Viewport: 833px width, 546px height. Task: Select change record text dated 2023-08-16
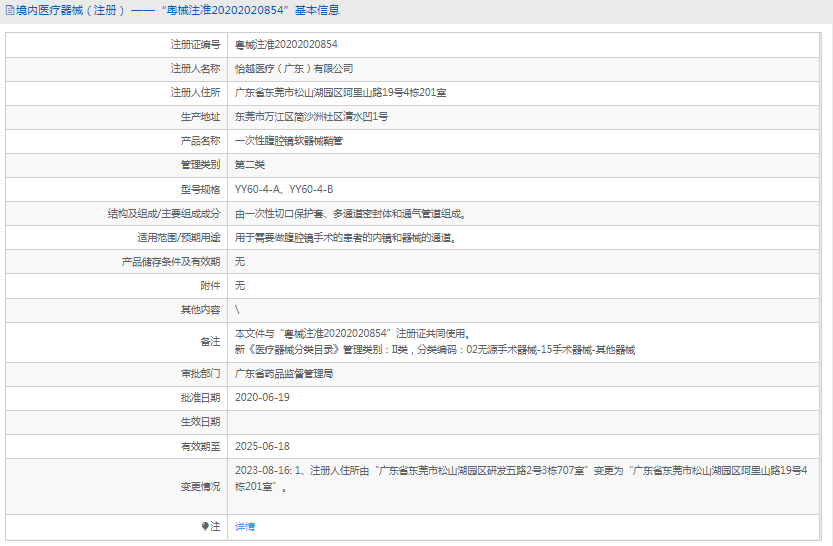[521, 479]
